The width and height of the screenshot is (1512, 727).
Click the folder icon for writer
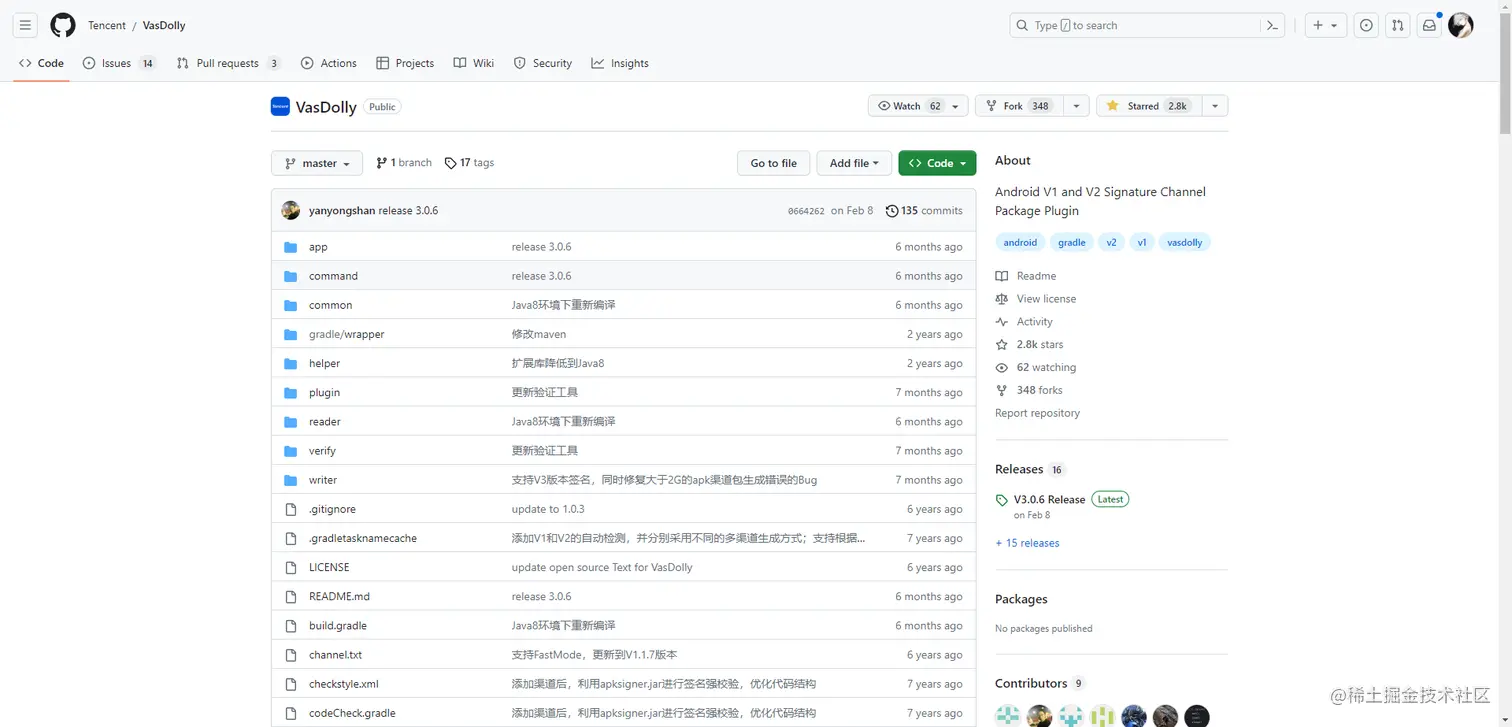tap(291, 480)
